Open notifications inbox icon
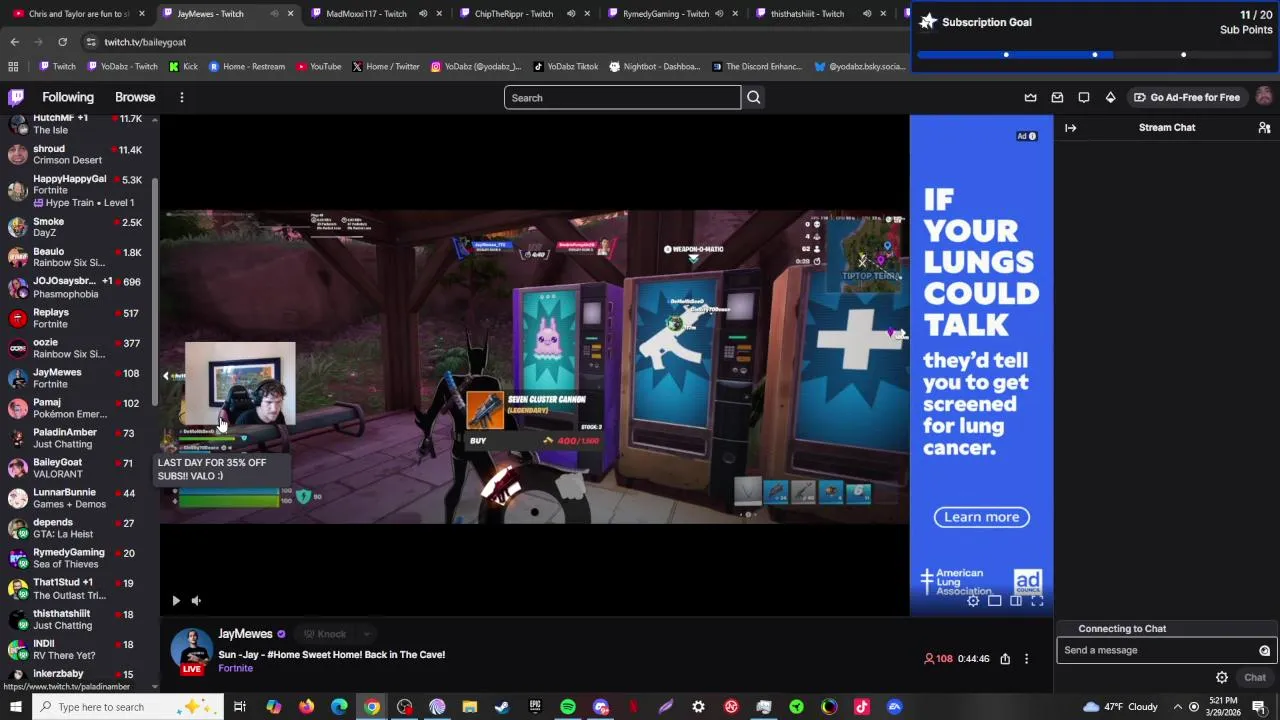The height and width of the screenshot is (720, 1280). pos(1057,97)
